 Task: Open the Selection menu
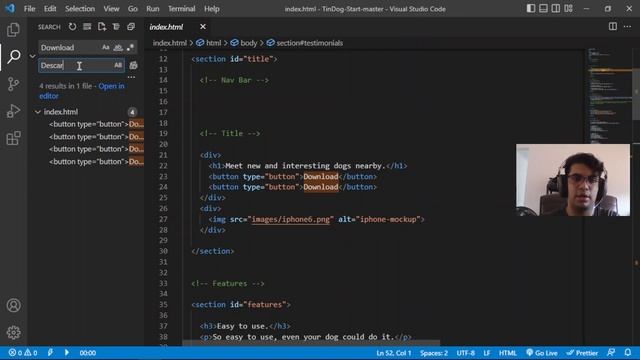80,9
